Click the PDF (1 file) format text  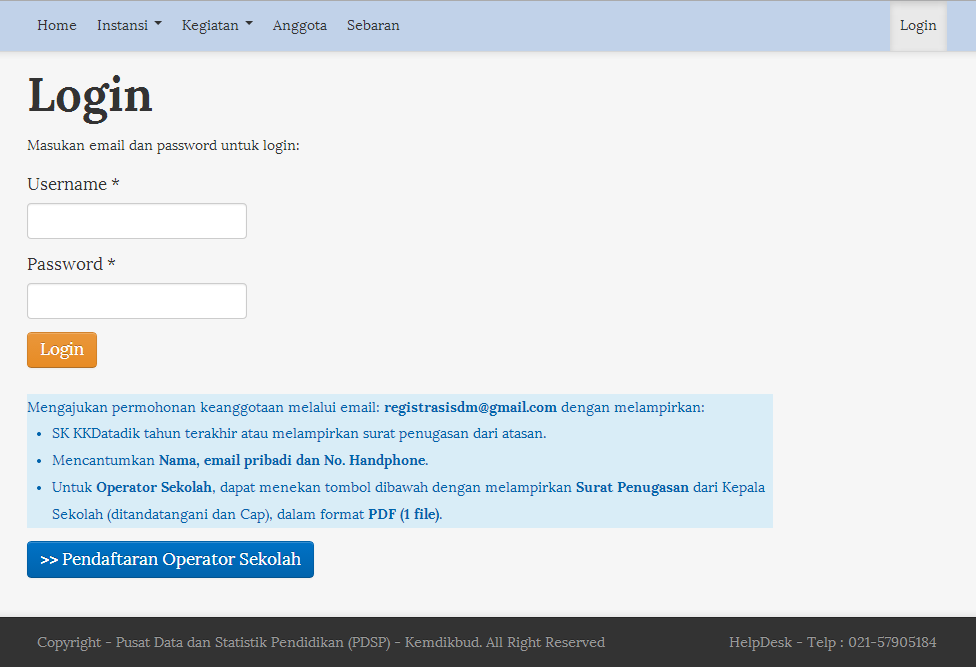click(x=403, y=513)
